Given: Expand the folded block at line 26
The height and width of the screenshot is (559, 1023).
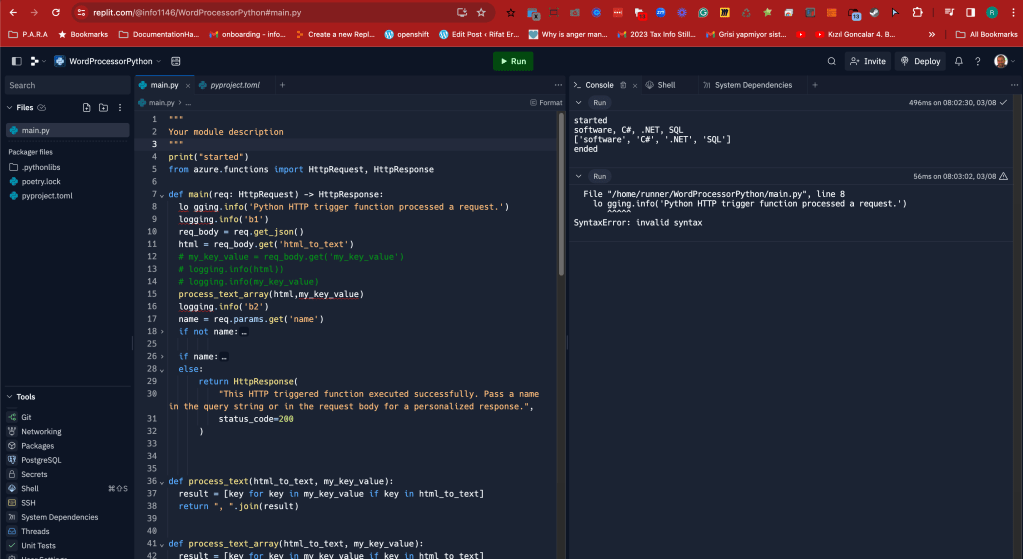Looking at the screenshot, I should (x=162, y=357).
